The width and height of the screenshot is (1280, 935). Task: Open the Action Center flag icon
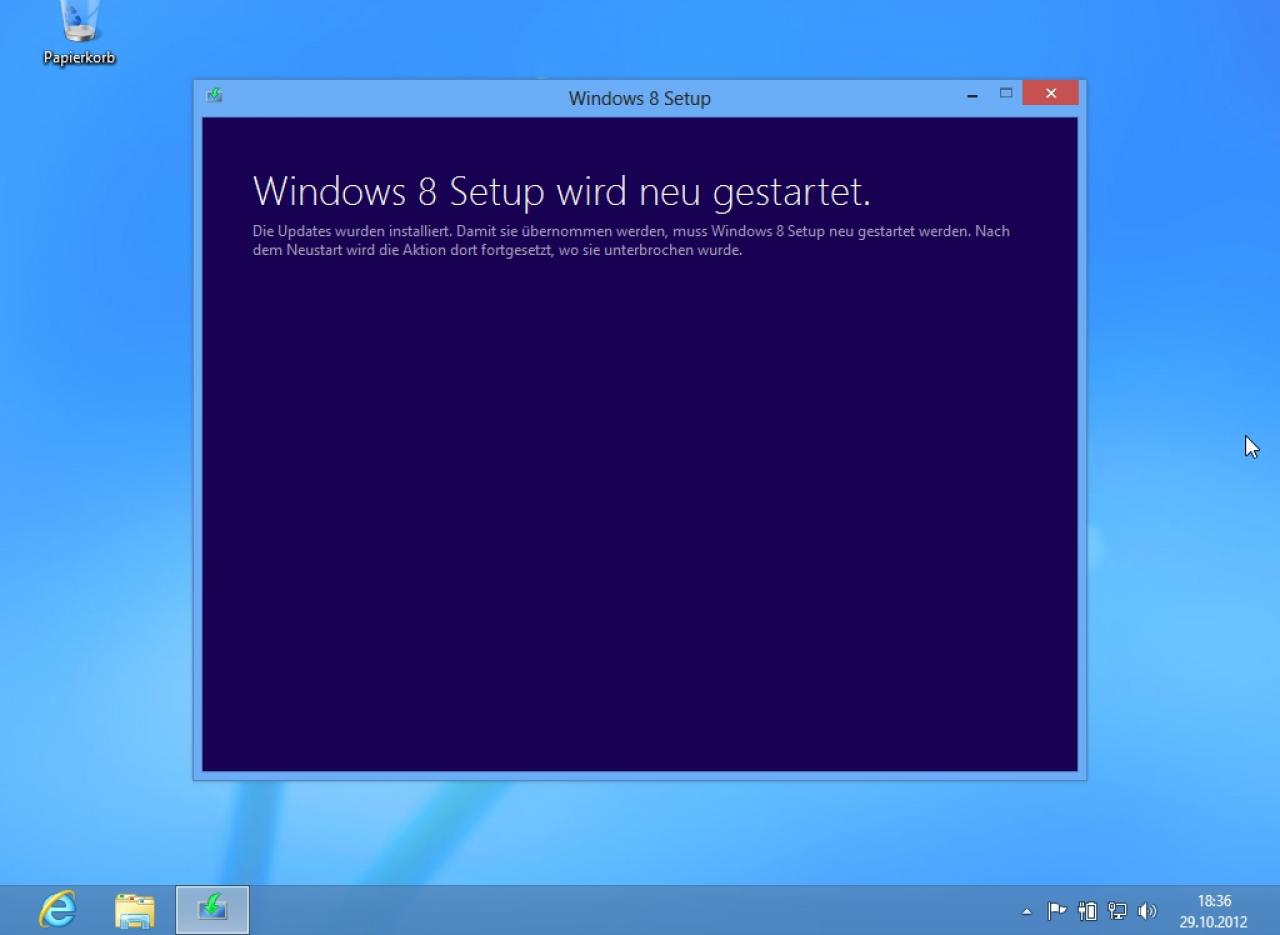click(x=1056, y=911)
